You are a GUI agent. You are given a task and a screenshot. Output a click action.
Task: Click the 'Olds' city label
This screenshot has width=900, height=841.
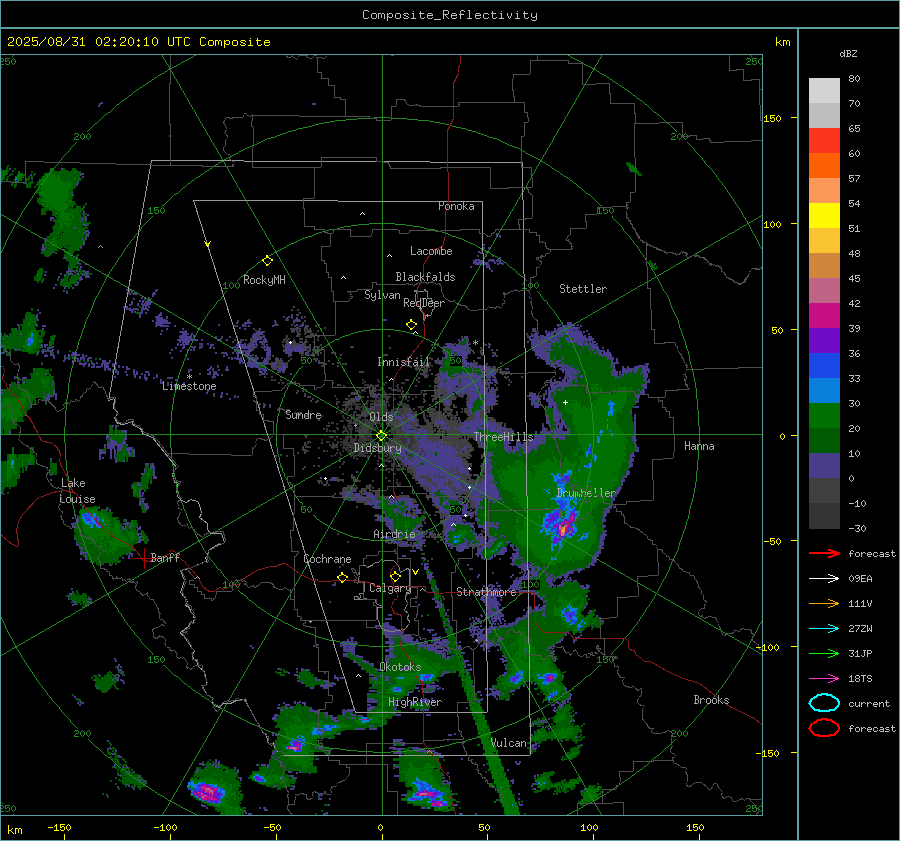coord(381,417)
